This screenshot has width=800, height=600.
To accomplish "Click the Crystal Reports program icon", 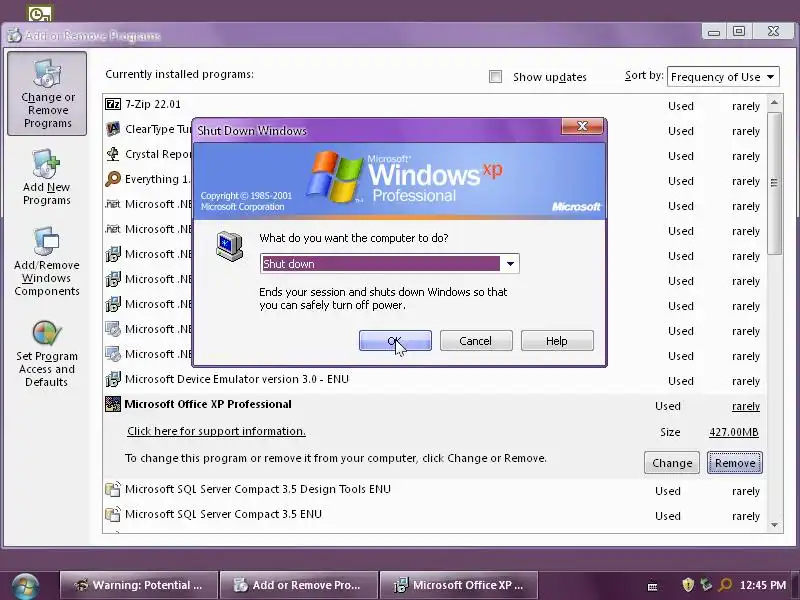I will (113, 154).
